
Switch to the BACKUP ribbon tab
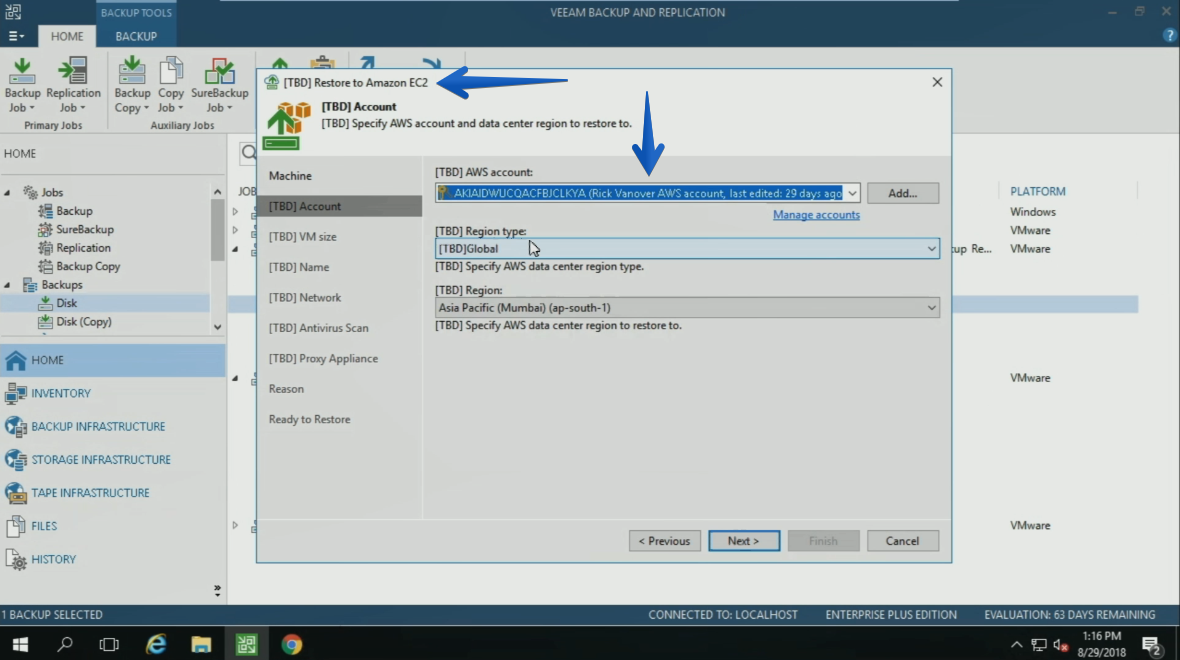[136, 36]
